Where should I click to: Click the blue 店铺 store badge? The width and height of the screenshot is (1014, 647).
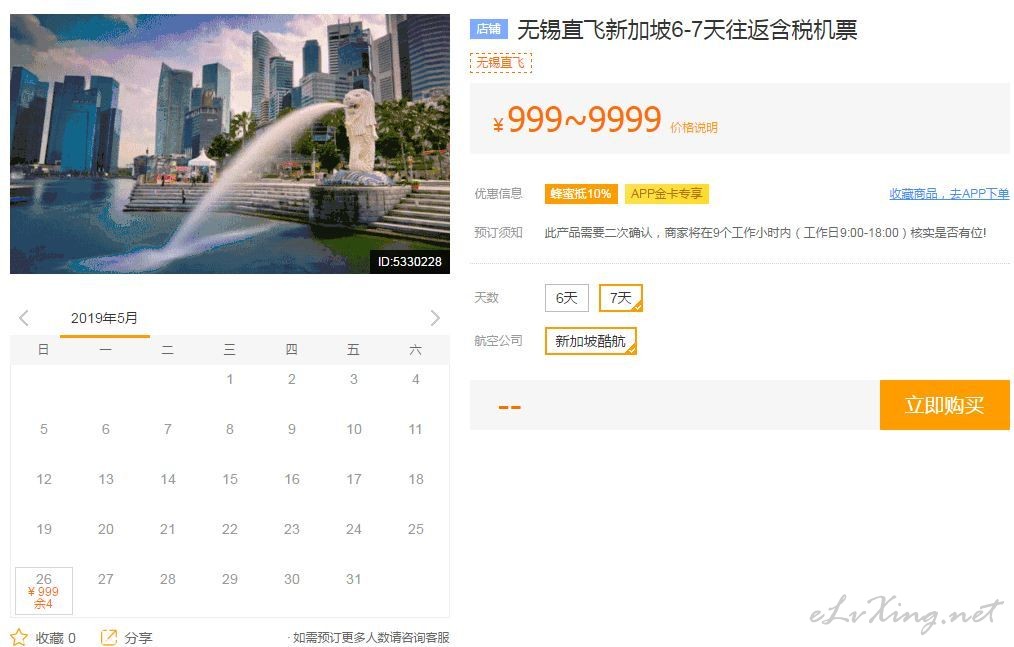tap(489, 29)
